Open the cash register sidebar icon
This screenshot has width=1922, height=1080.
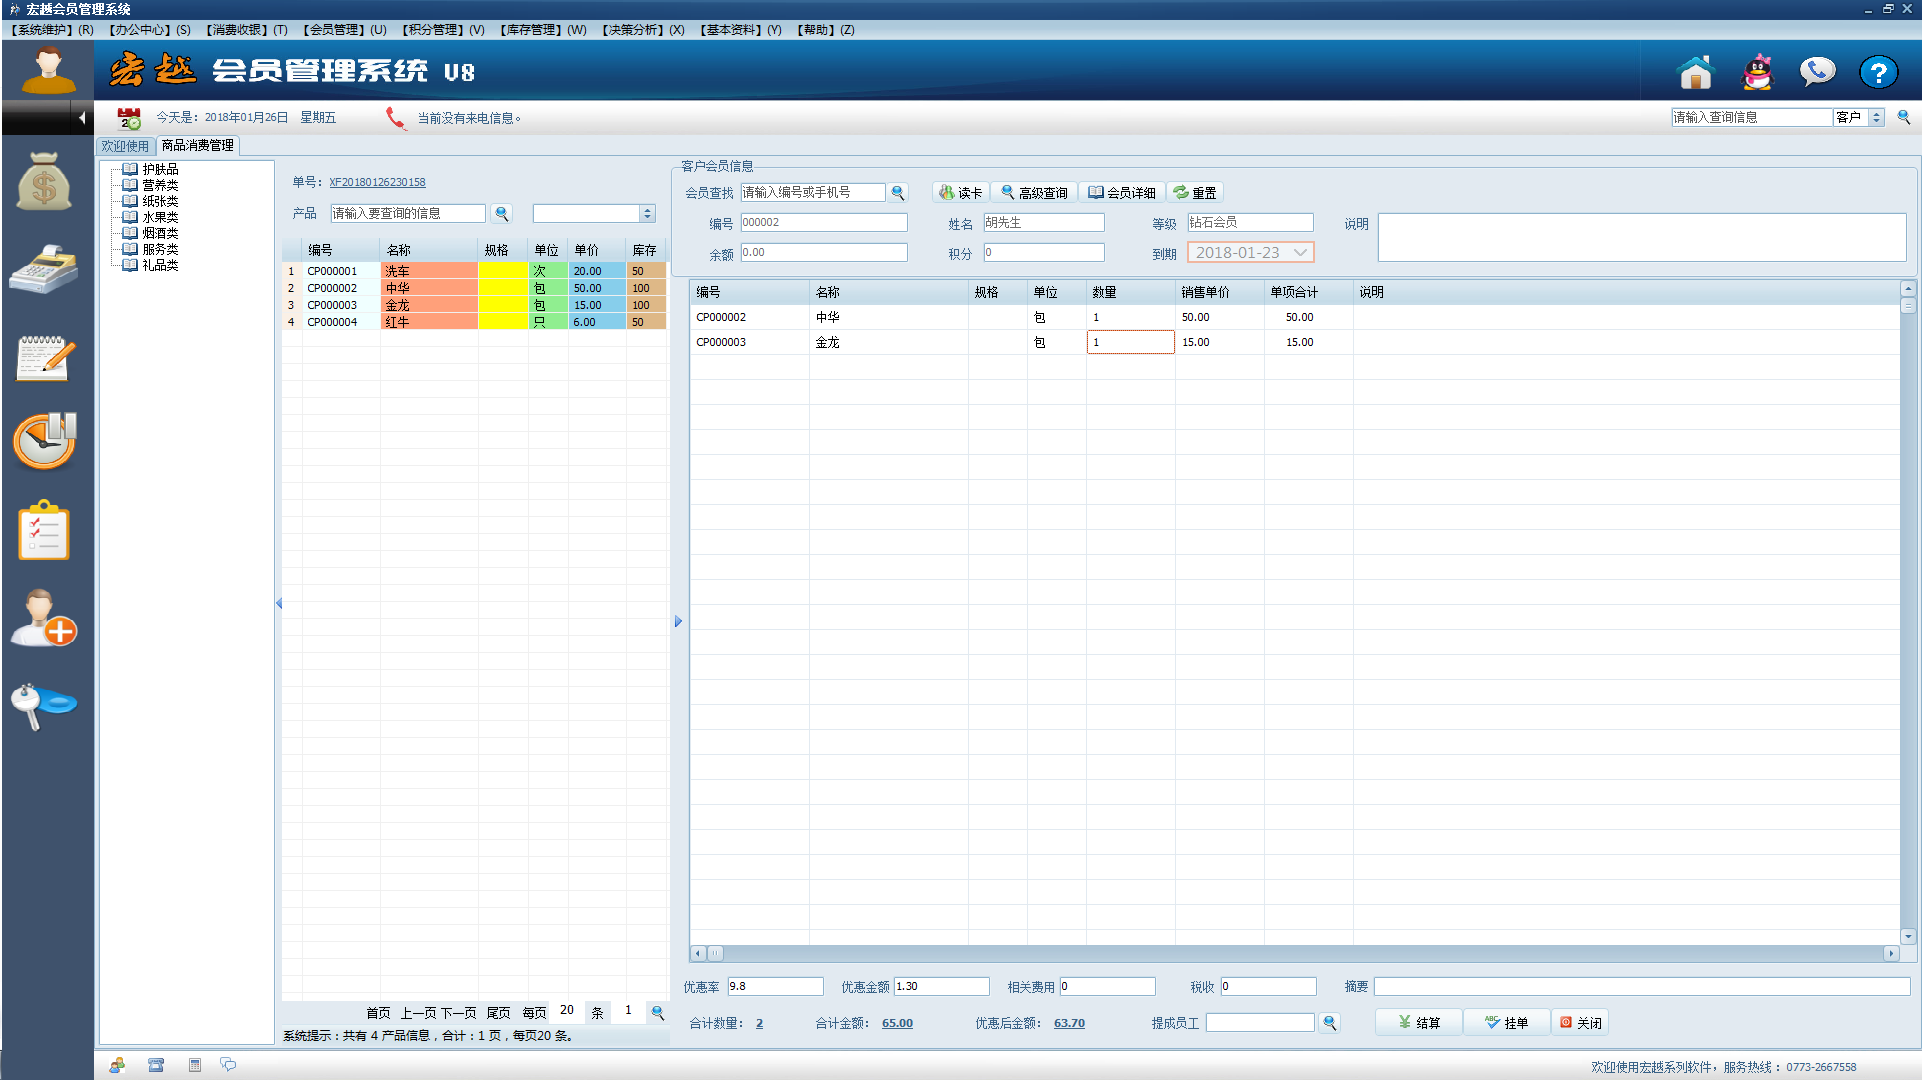(x=44, y=268)
